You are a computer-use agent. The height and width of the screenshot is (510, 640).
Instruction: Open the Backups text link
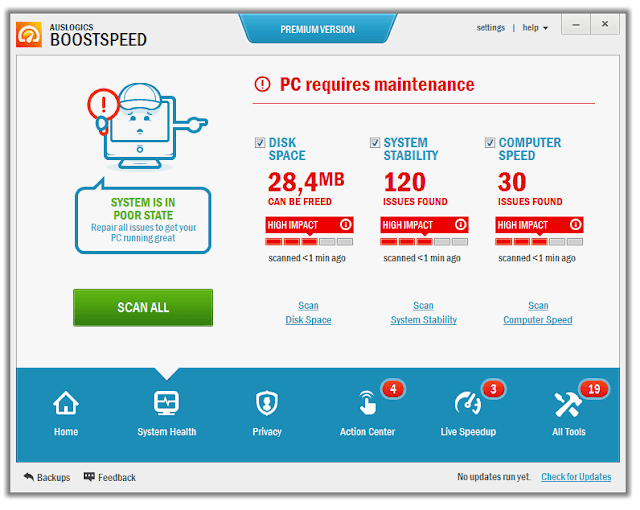pyautogui.click(x=53, y=477)
